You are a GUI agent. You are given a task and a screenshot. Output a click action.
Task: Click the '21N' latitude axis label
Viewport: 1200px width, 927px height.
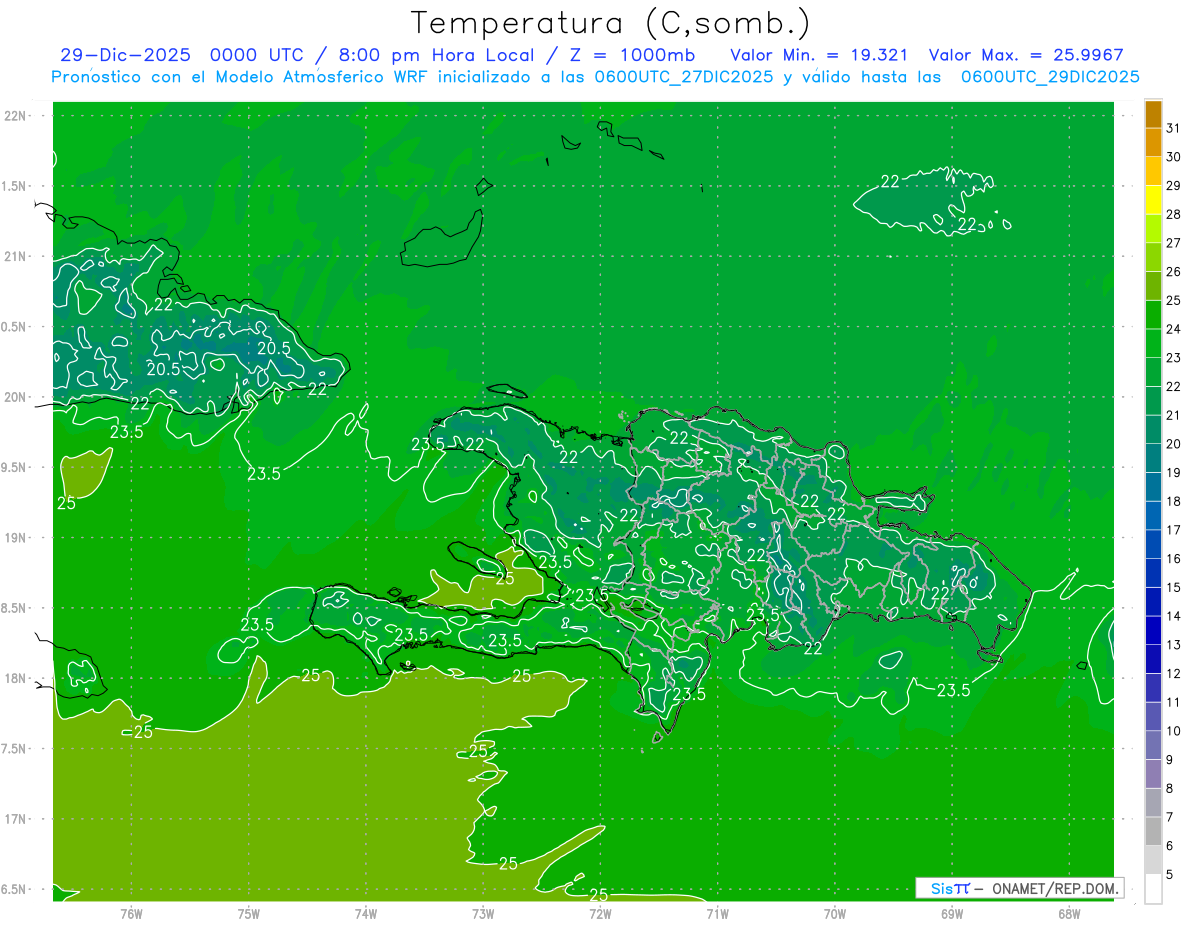pos(16,257)
